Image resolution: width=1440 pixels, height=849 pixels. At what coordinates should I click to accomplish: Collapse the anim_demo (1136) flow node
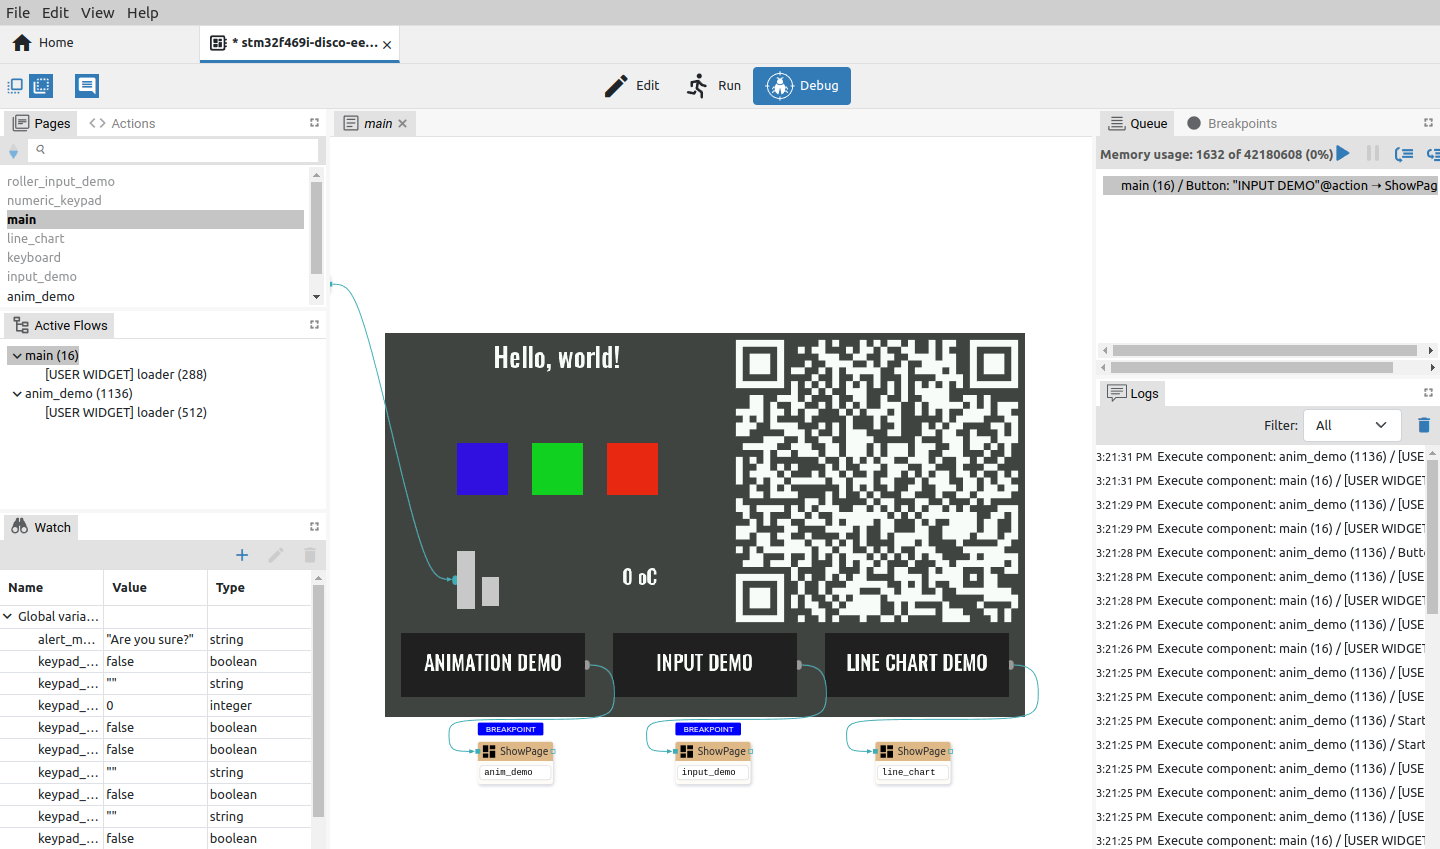coord(17,393)
